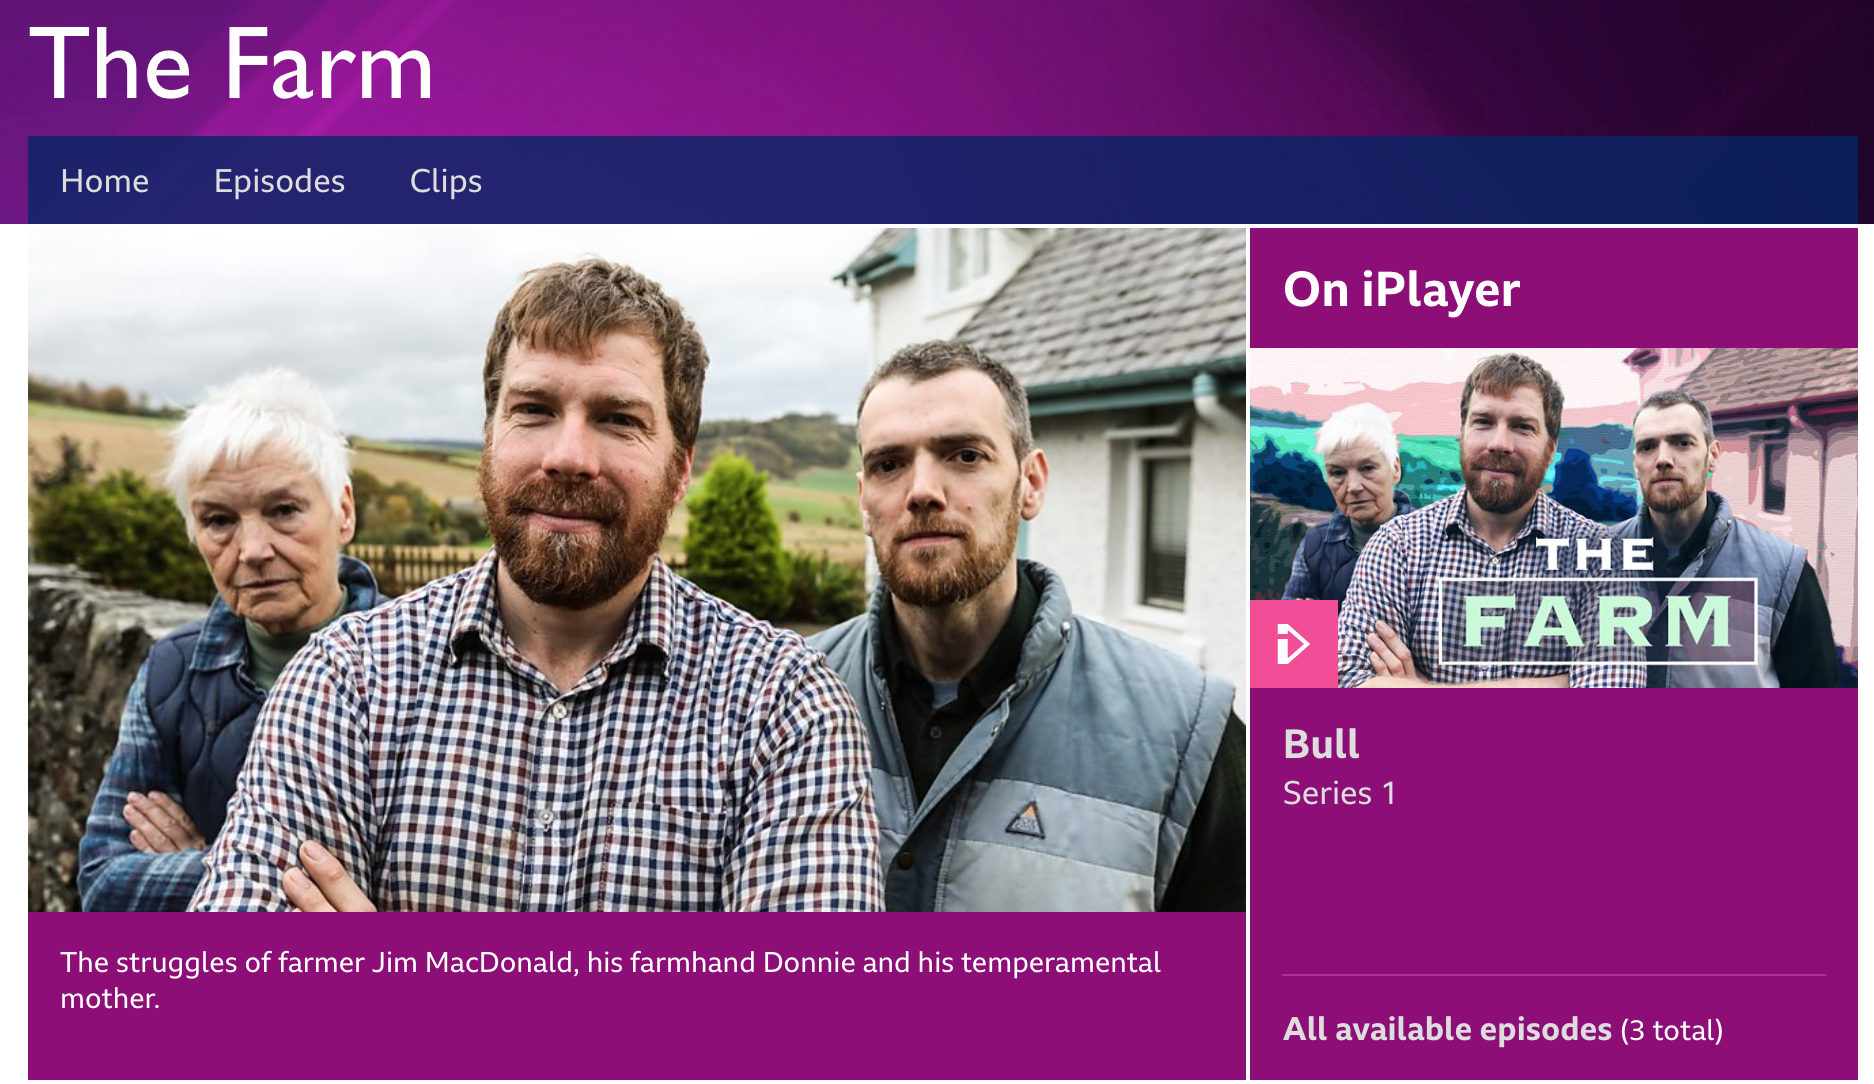Click the large The Farm page title
Screen dimensions: 1874x1084
(232, 65)
